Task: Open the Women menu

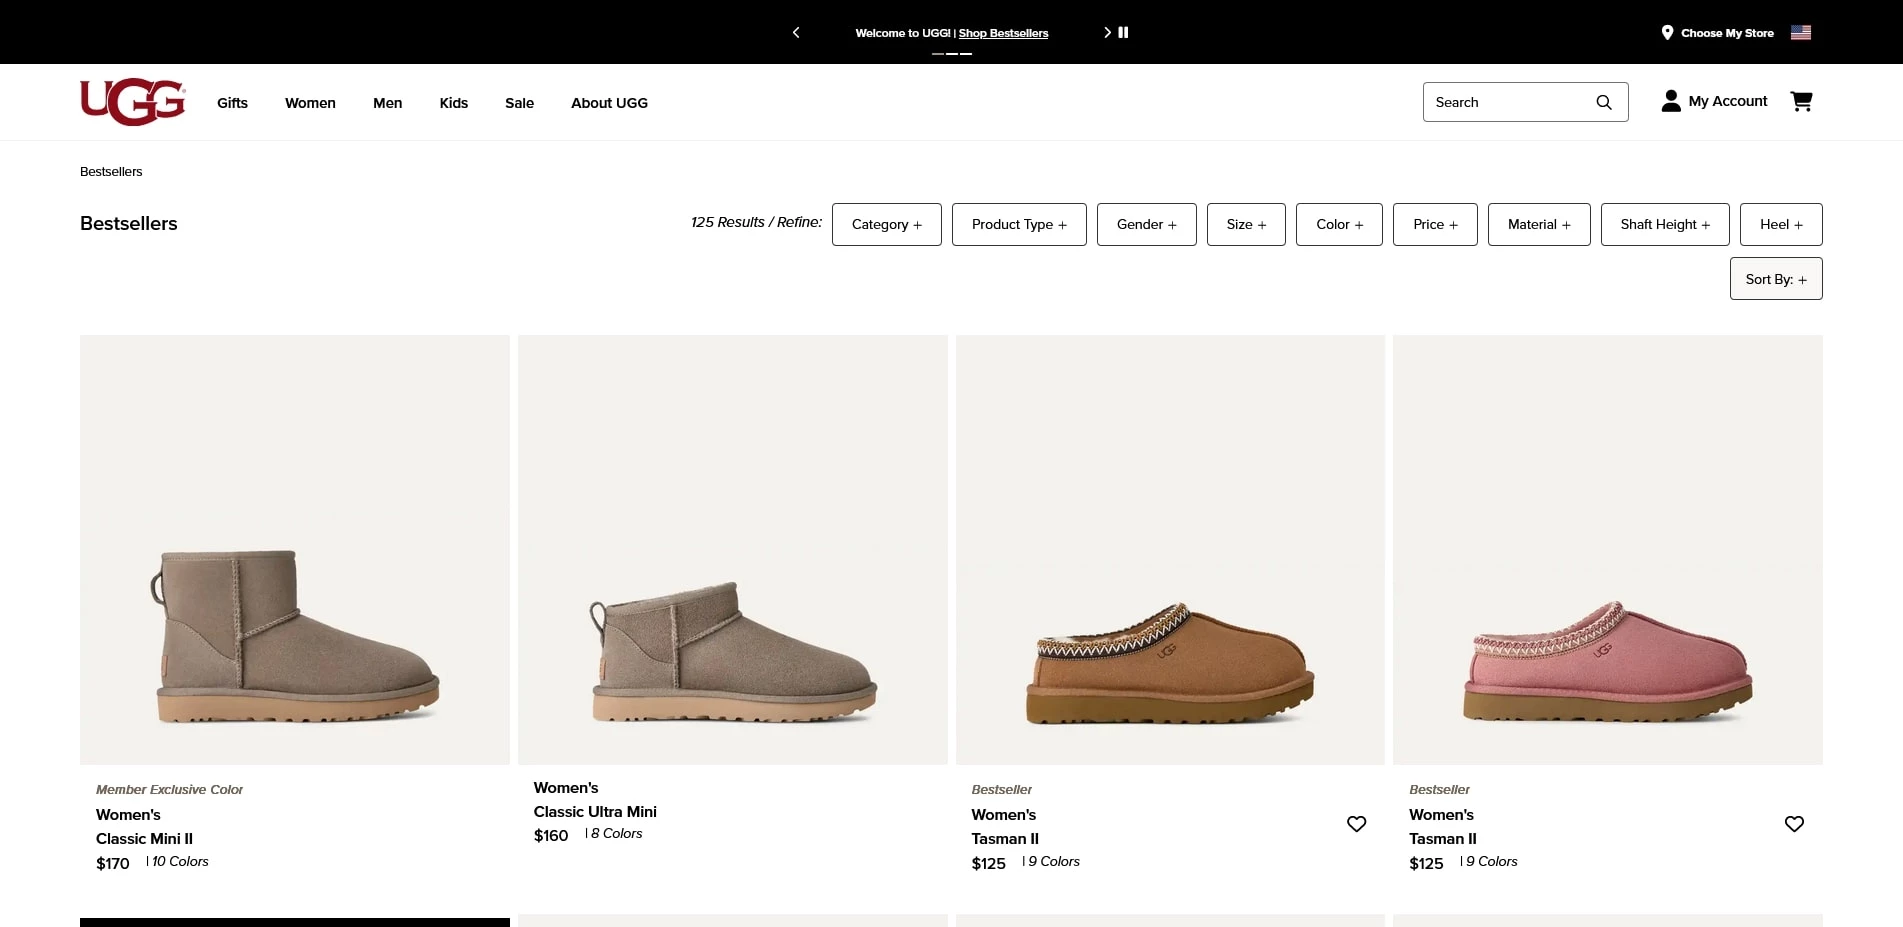Action: 310,102
